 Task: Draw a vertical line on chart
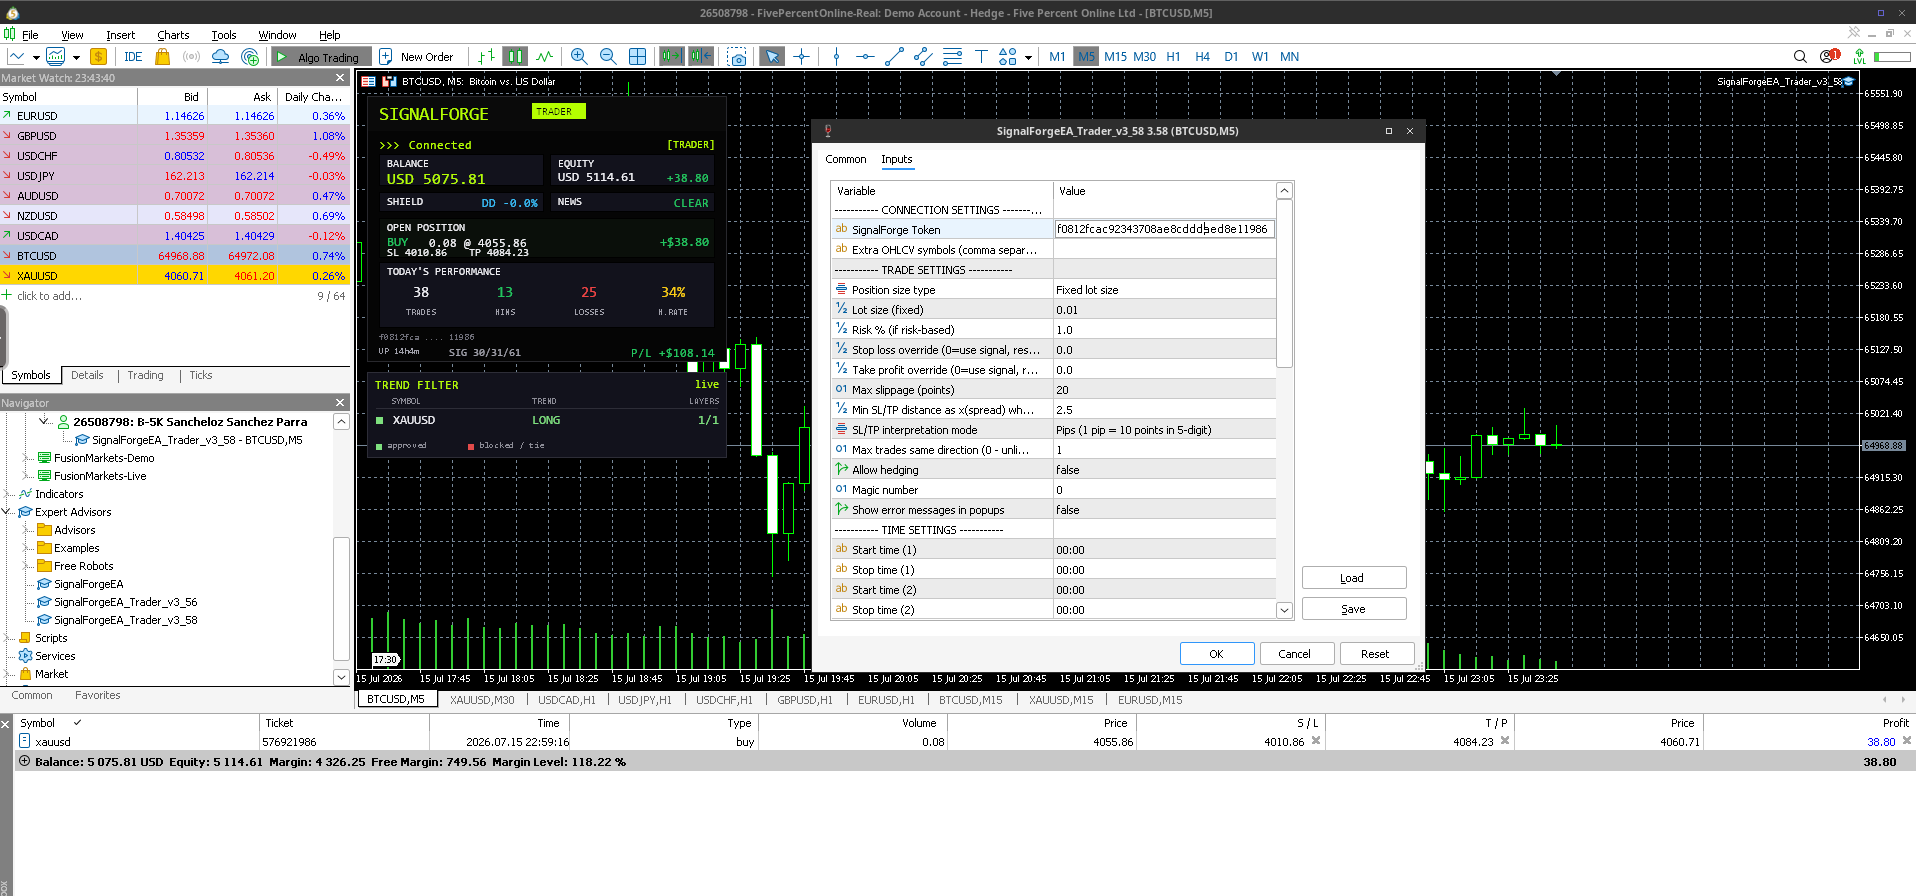coord(836,57)
